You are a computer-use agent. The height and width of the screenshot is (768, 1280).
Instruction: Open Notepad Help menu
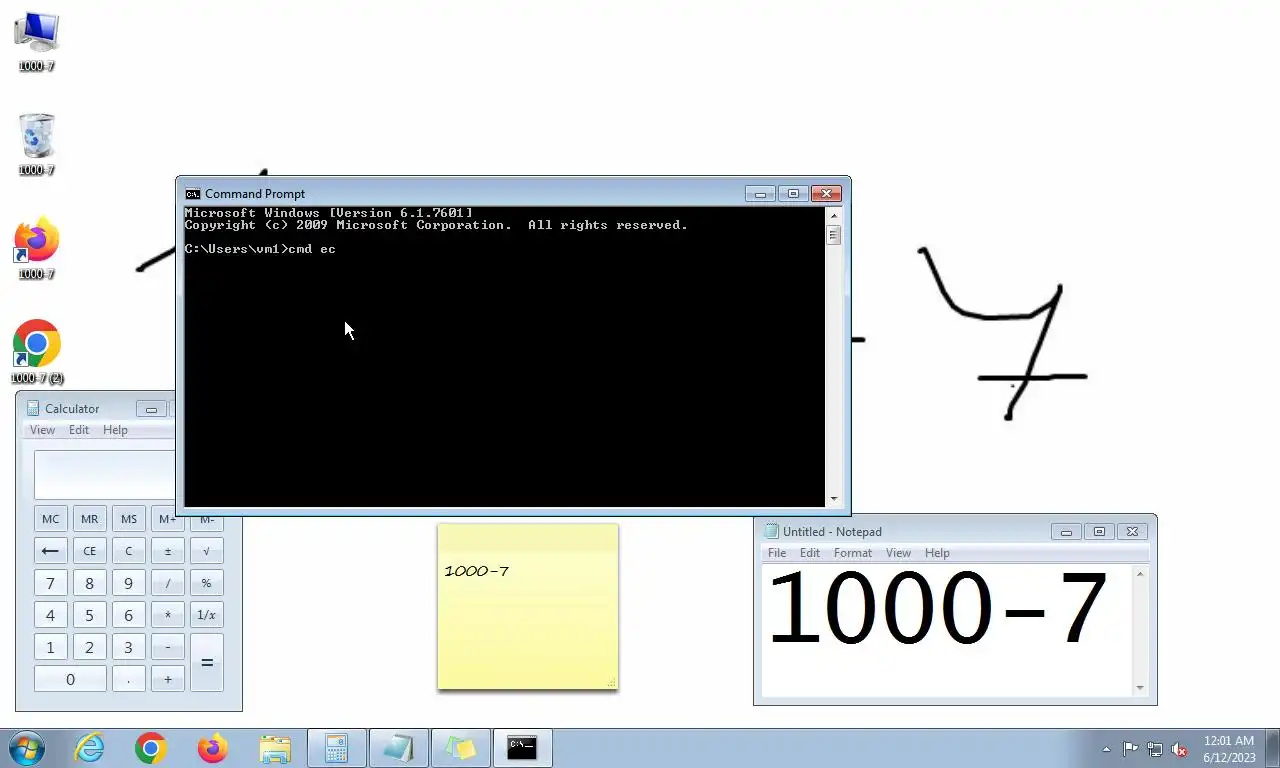[x=937, y=553]
